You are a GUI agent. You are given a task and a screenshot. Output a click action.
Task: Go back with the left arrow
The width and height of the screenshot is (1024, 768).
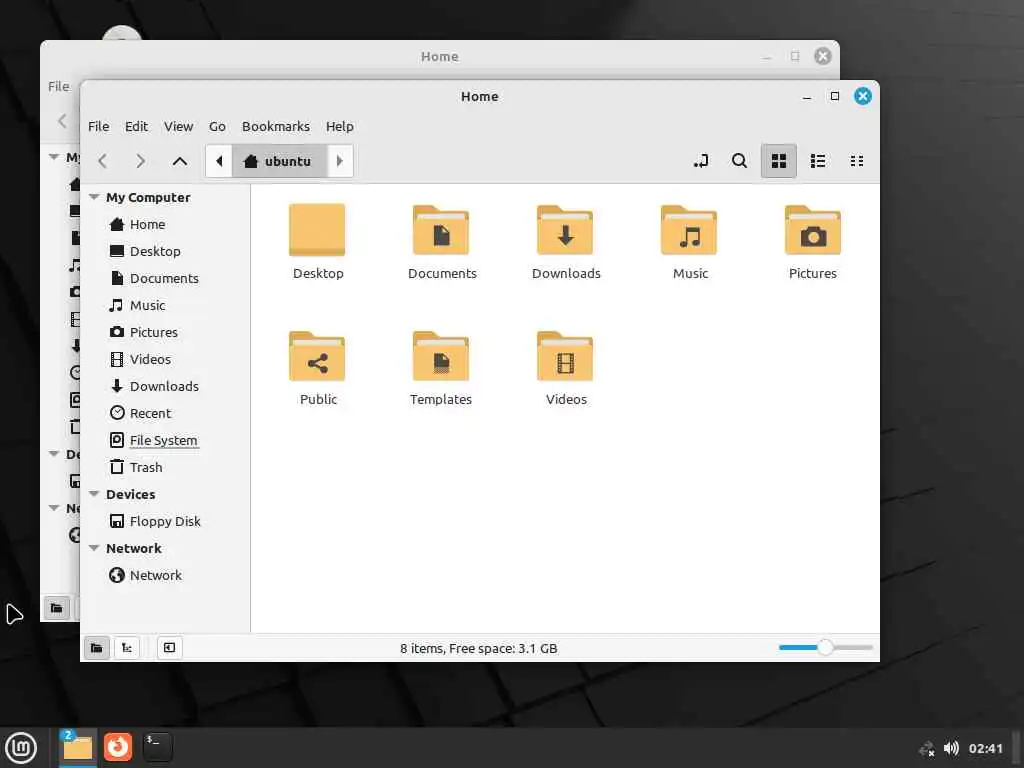point(103,161)
